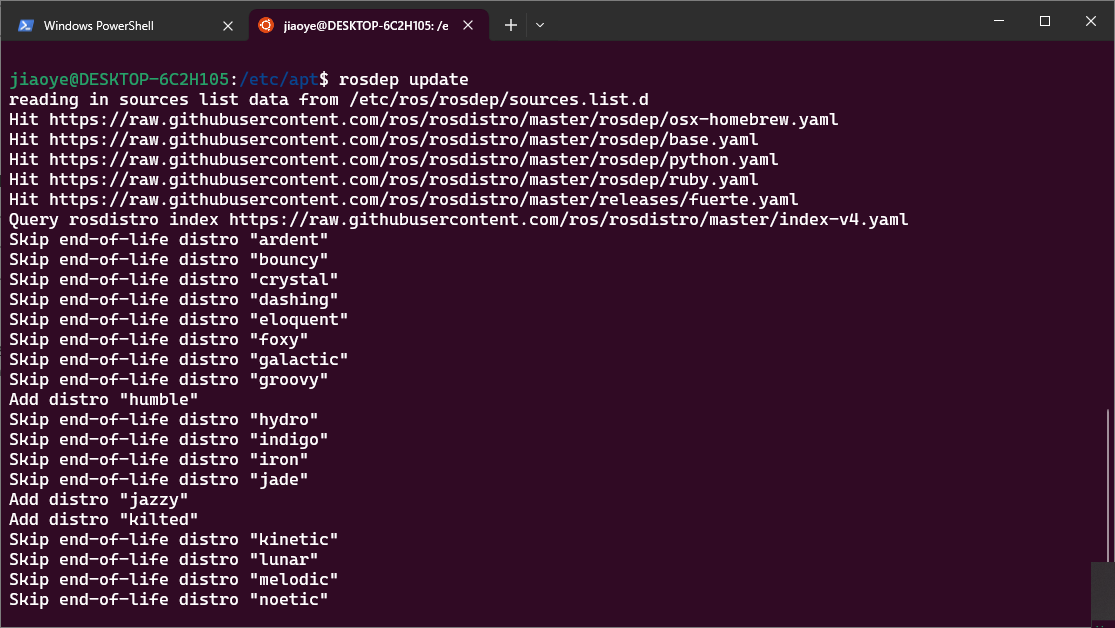Select the jiaoye@DESKTOP-6C2H105 tab title
1115x628 pixels.
[x=365, y=25]
